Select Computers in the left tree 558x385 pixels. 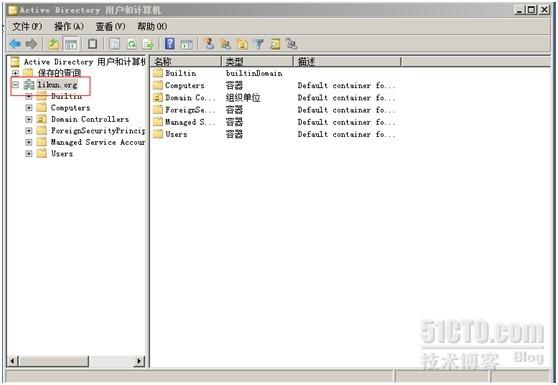point(70,107)
